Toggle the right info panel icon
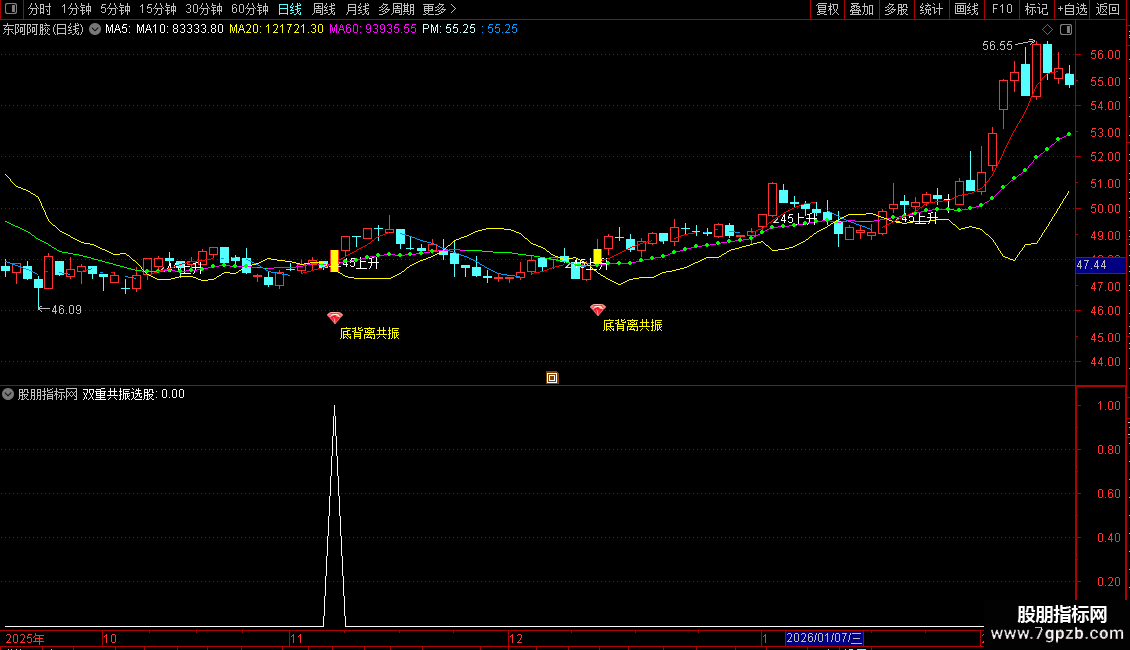 [x=1066, y=30]
